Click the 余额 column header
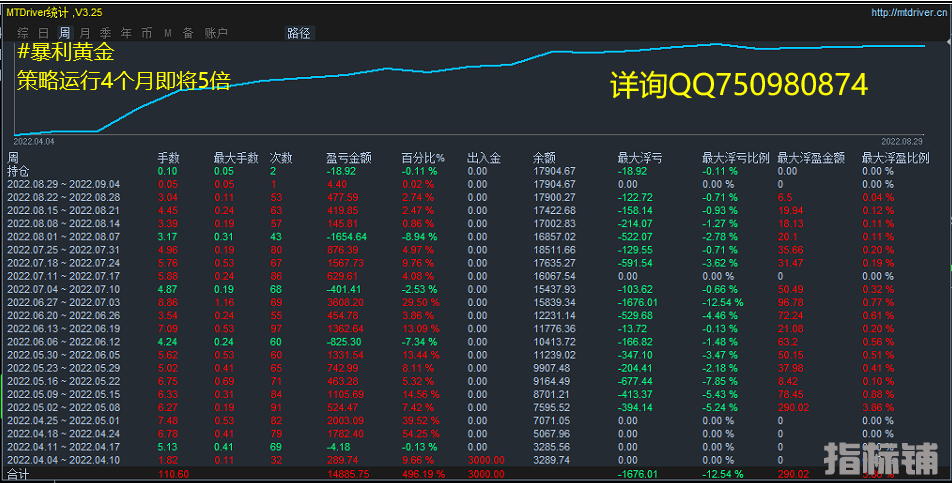952x483 pixels. point(544,158)
